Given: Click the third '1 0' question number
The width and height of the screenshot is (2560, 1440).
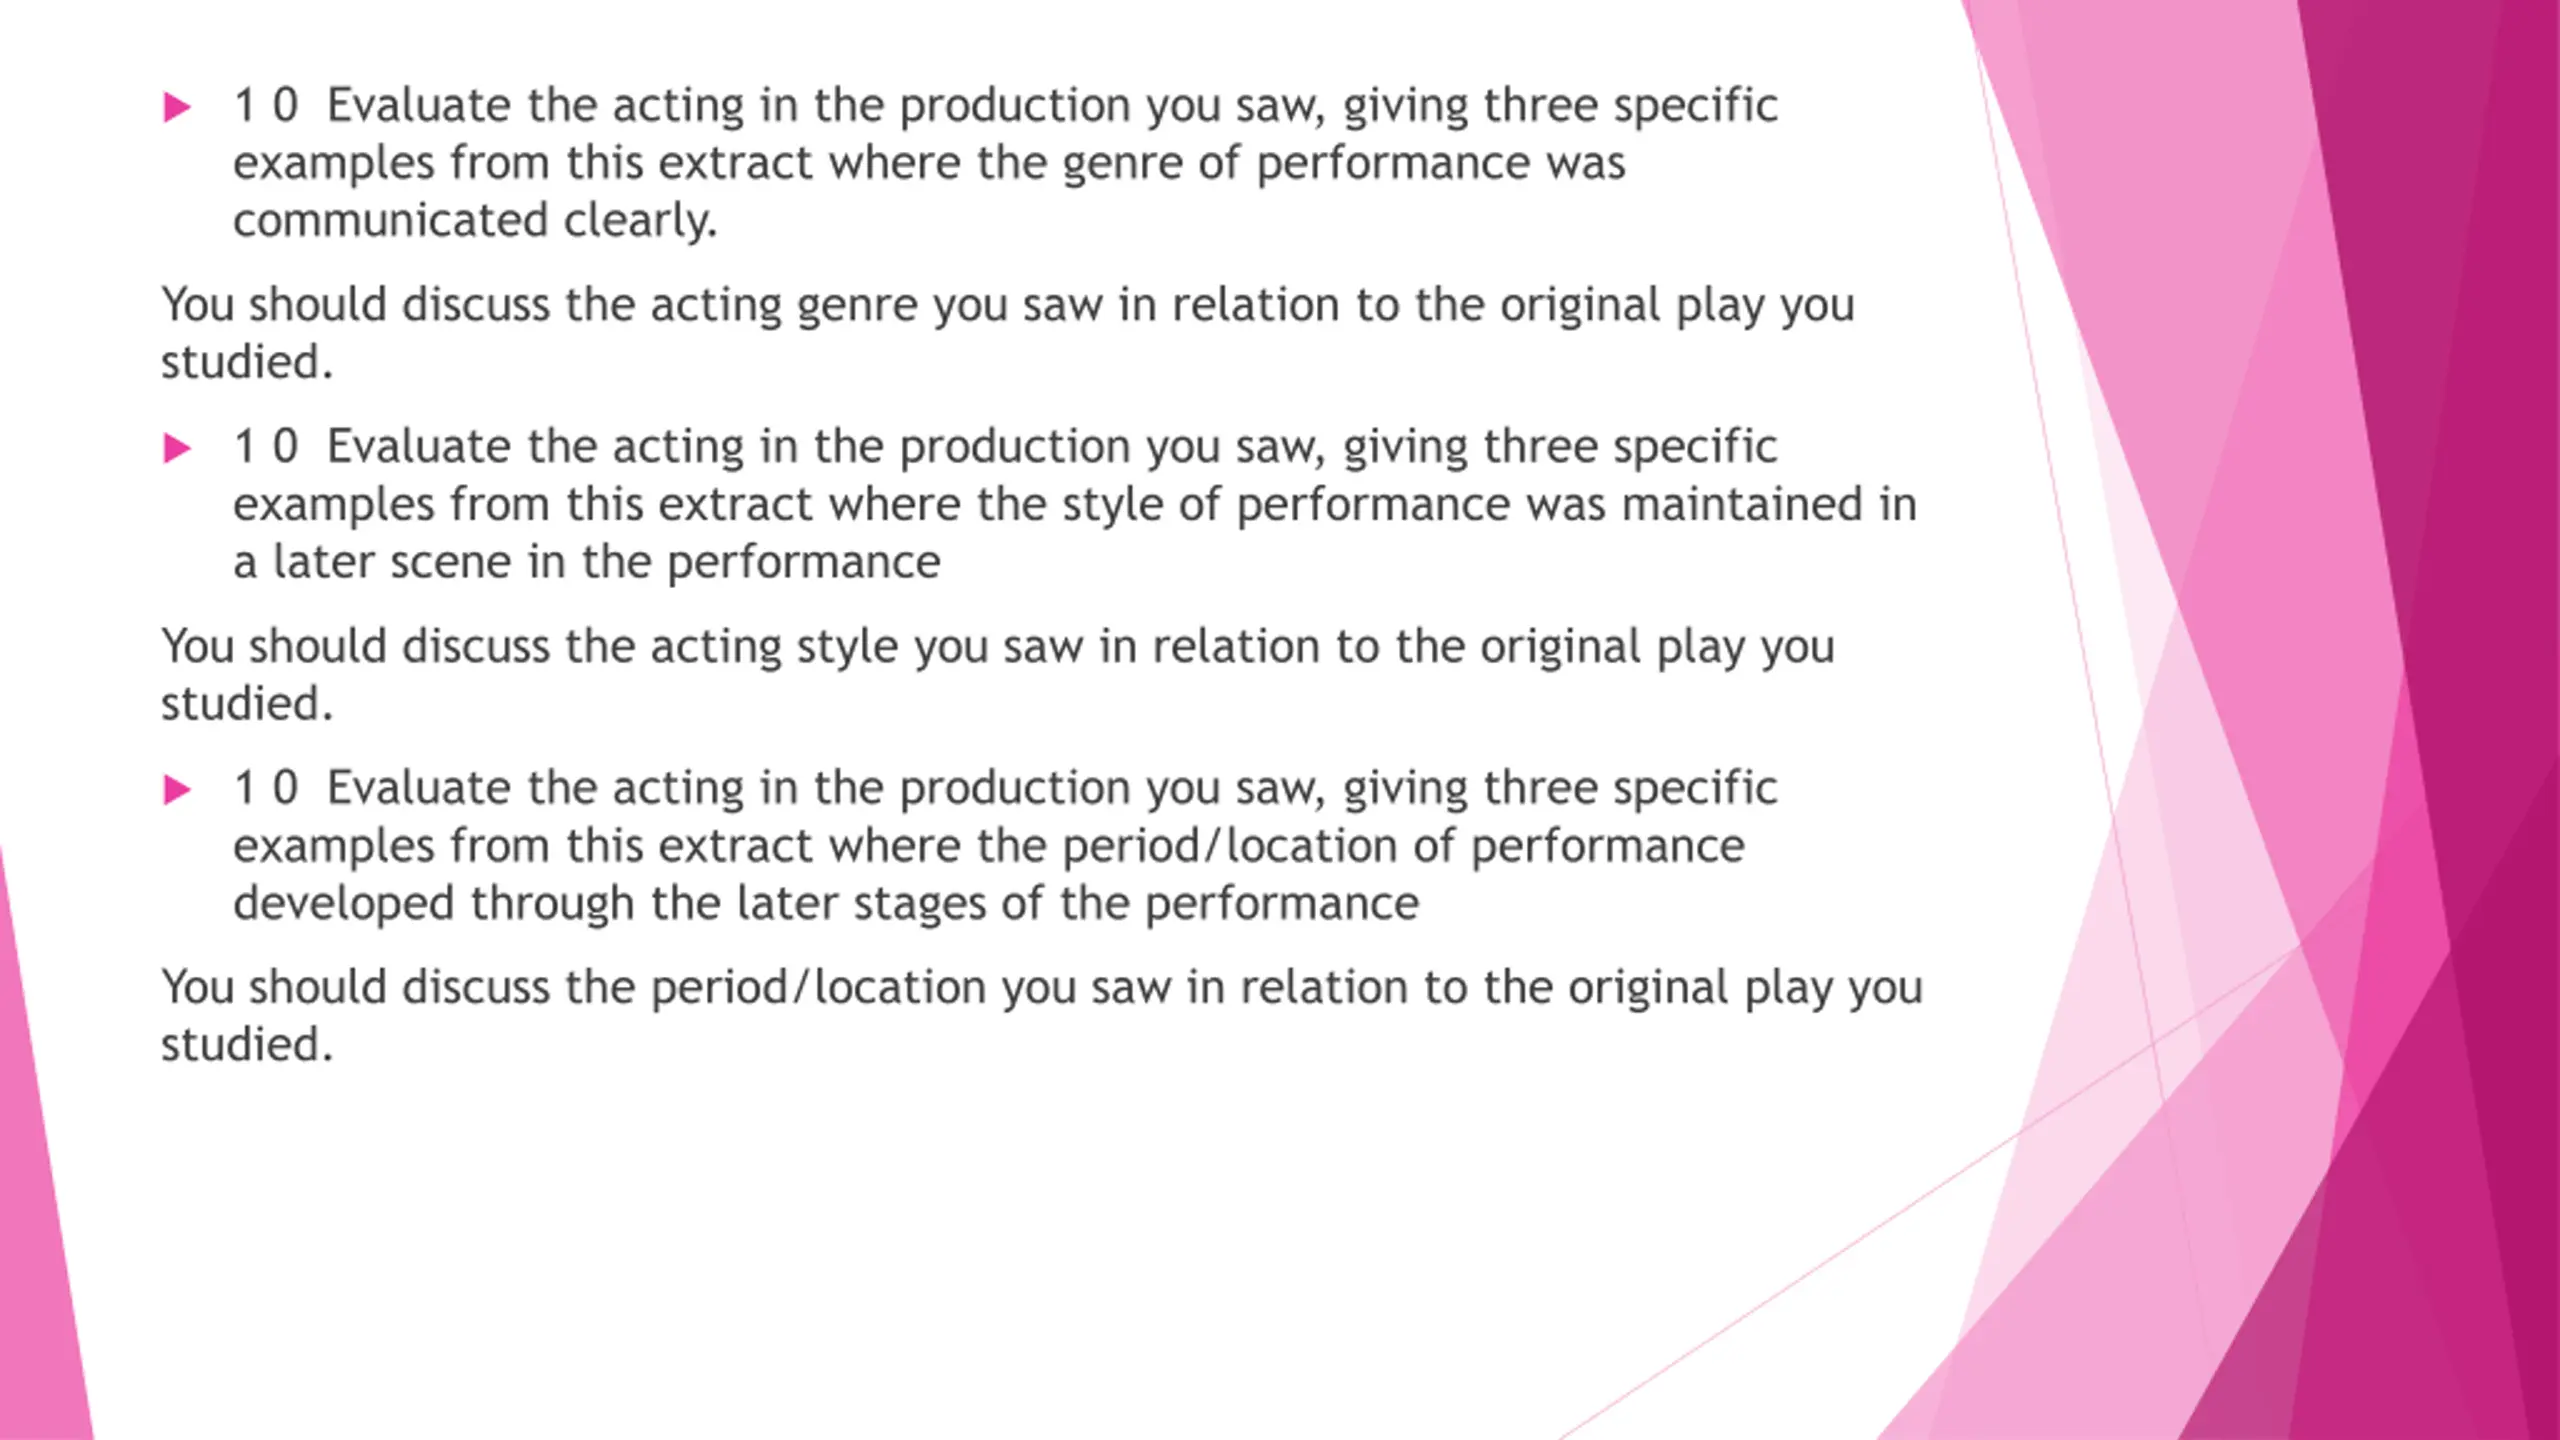Looking at the screenshot, I should [266, 789].
